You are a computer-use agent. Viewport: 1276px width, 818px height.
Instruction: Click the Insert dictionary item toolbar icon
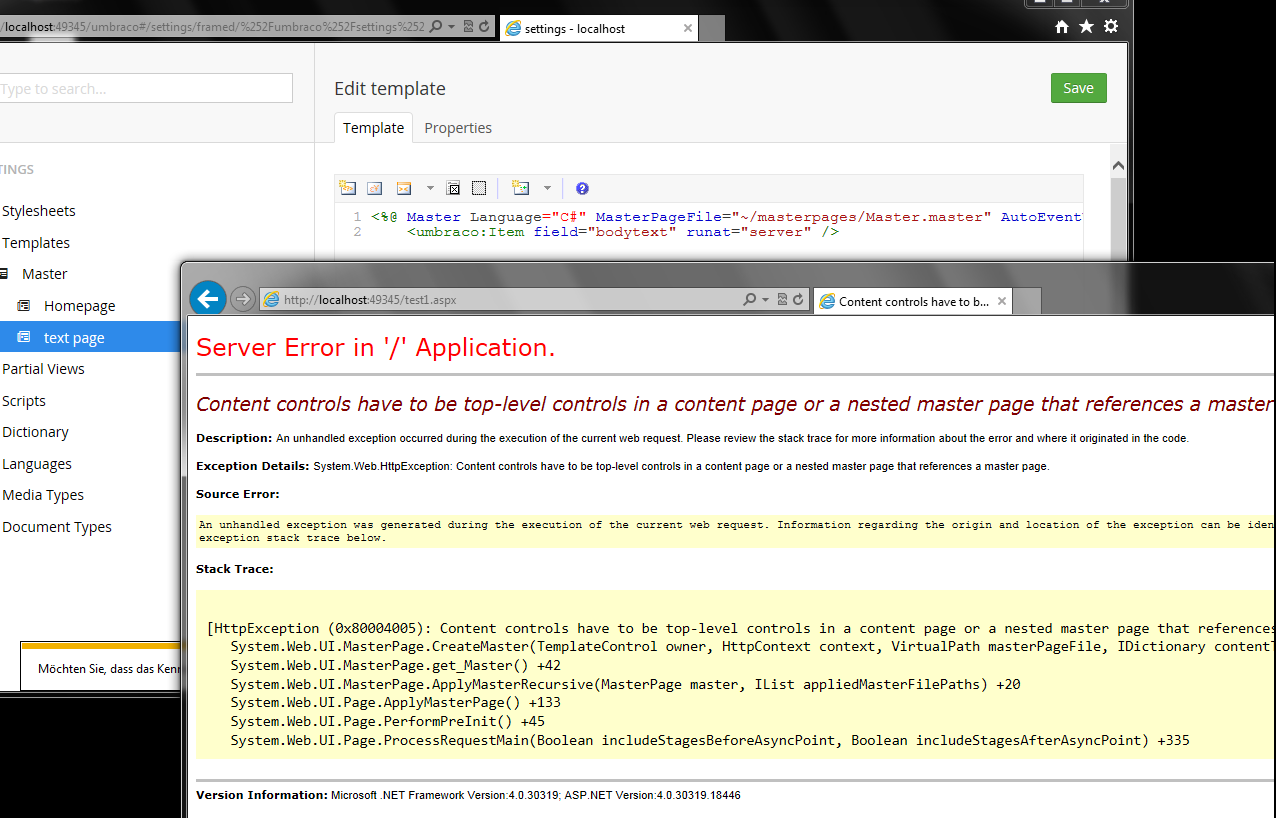tap(375, 188)
